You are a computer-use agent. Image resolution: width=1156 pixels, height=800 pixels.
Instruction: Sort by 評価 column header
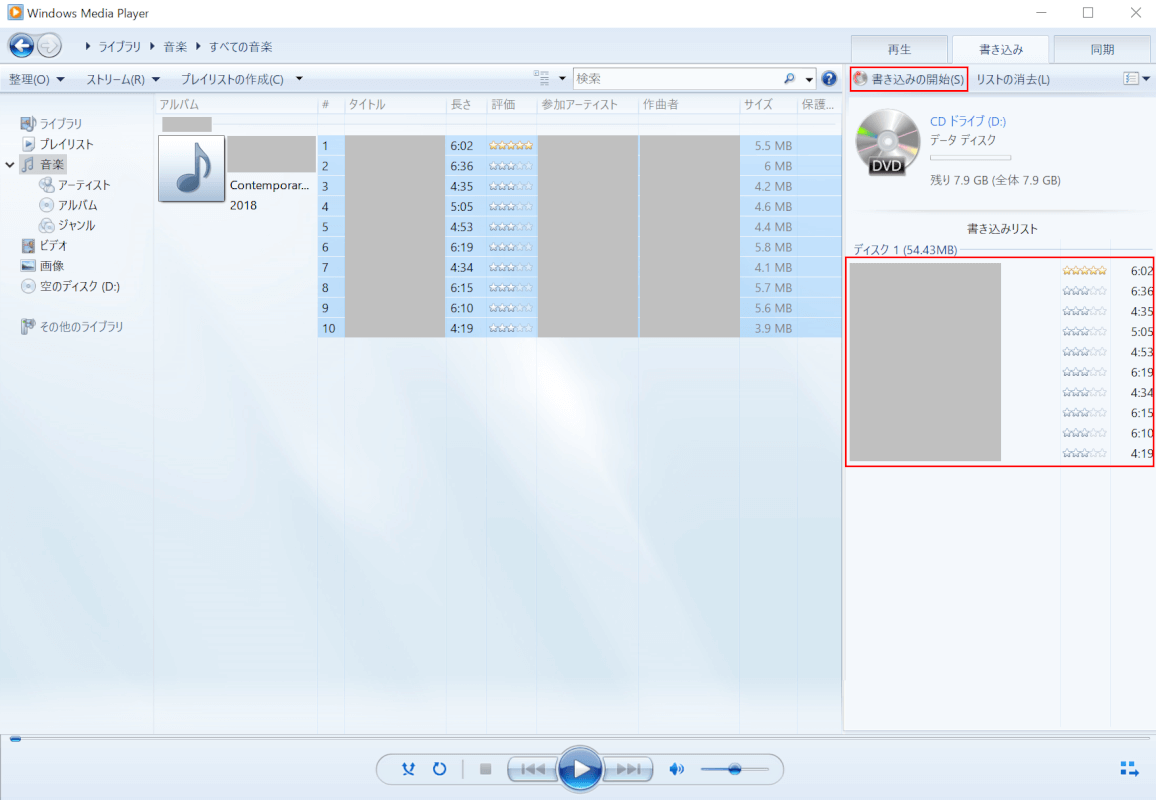tap(512, 105)
